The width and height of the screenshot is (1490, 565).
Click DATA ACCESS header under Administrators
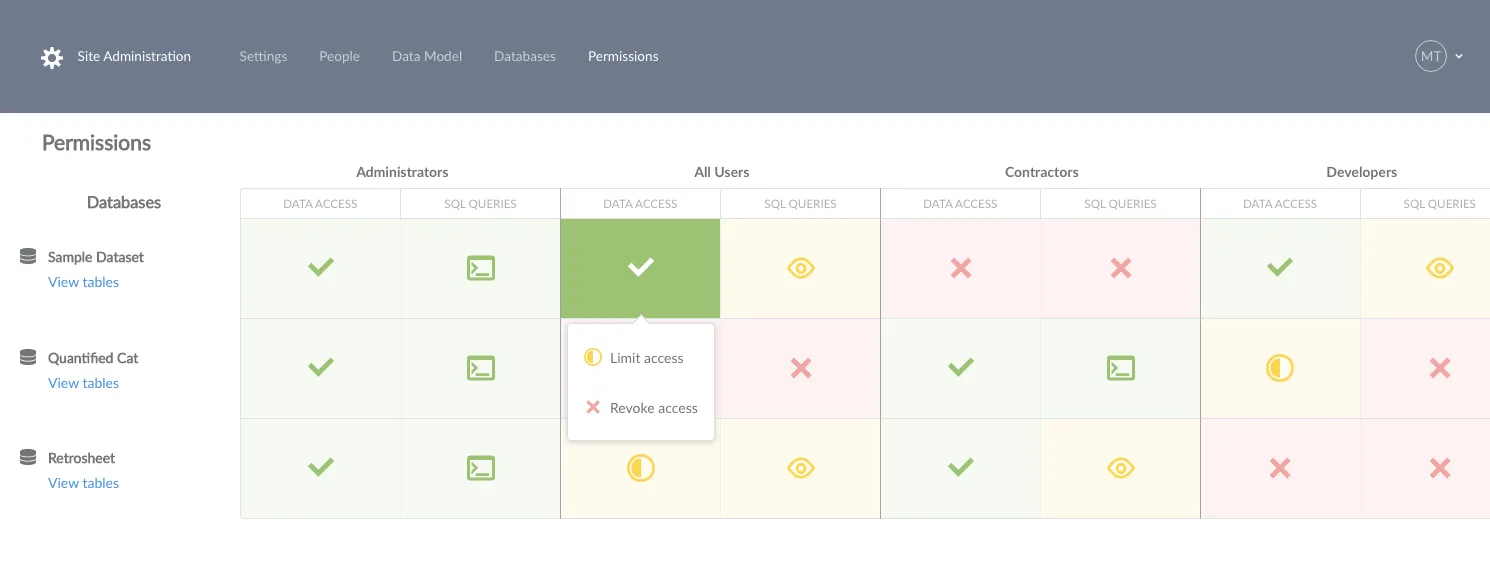320,204
